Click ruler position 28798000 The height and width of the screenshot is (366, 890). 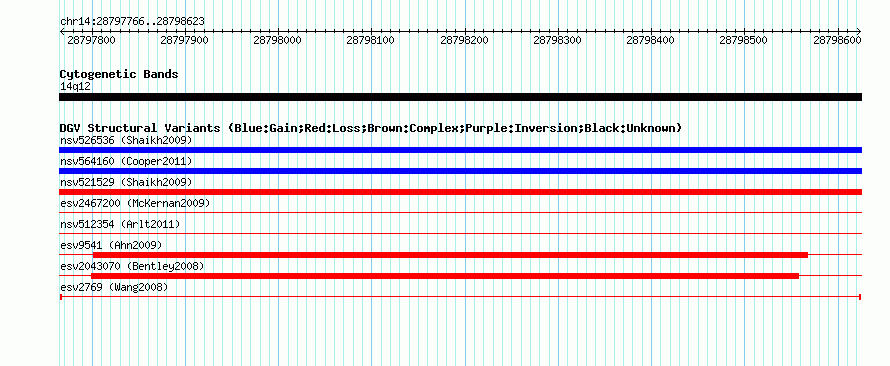pos(277,40)
